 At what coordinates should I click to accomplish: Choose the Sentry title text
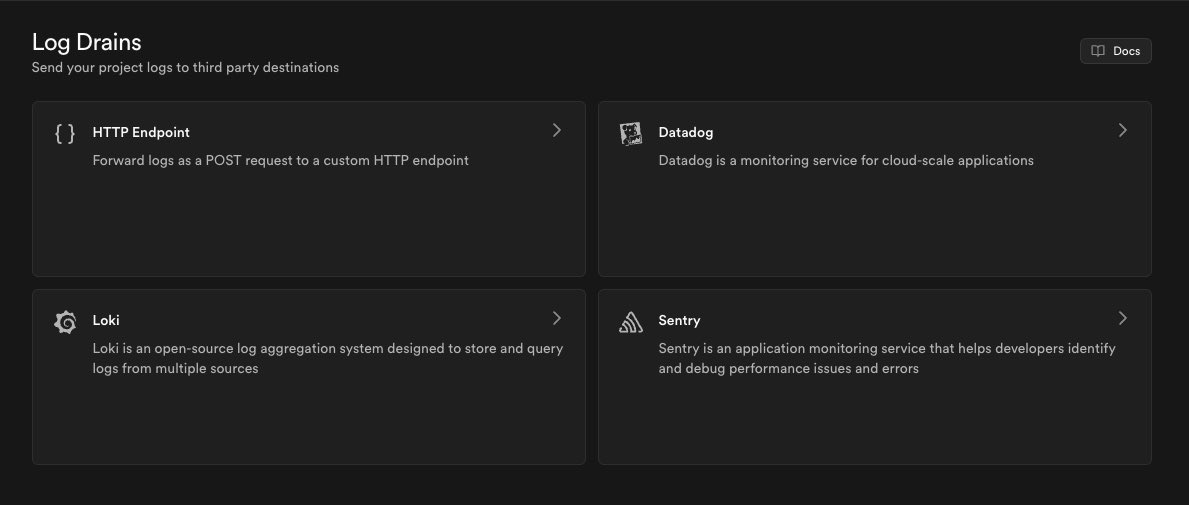click(x=679, y=320)
